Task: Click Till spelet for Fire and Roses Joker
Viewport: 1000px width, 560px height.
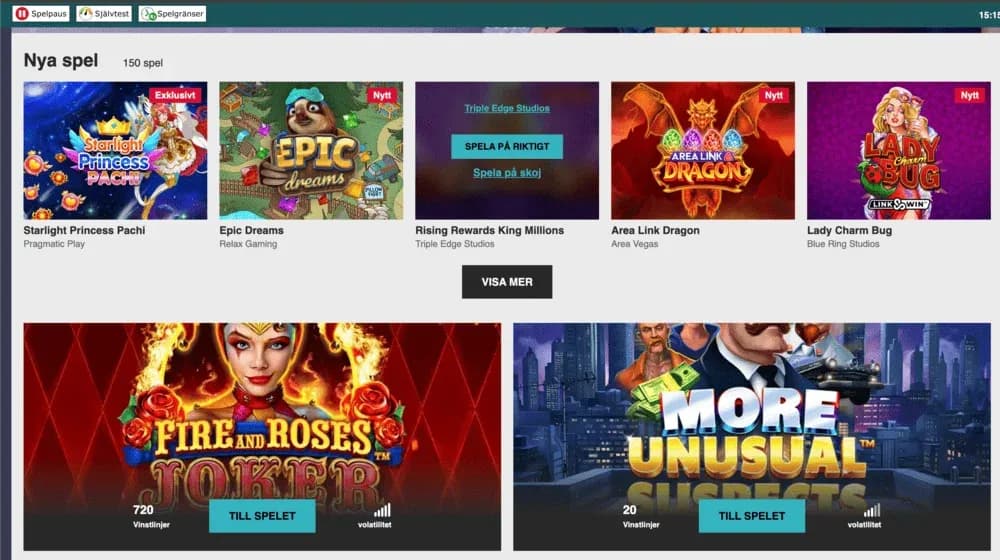Action: 262,516
